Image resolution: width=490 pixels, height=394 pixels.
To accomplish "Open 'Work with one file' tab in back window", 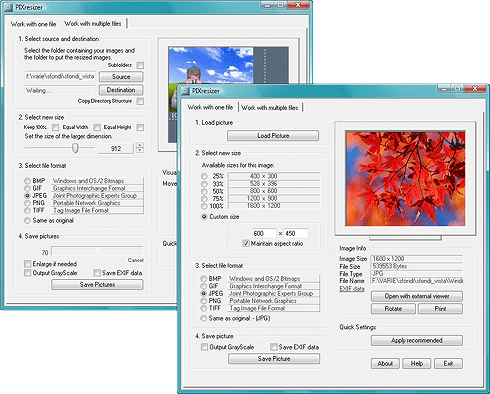I will click(34, 24).
